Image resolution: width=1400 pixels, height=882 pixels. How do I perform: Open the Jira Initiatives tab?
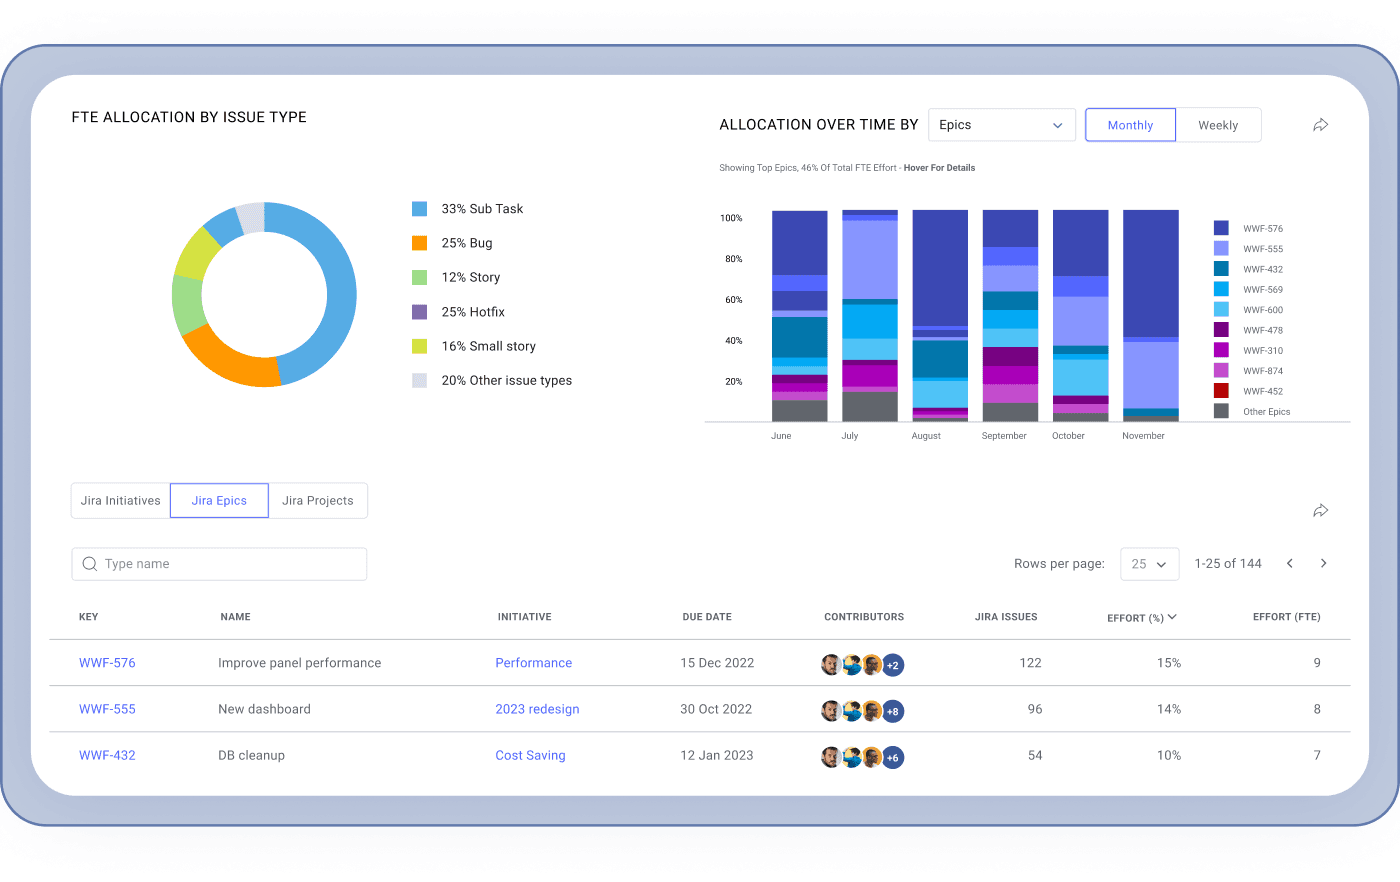tap(121, 501)
